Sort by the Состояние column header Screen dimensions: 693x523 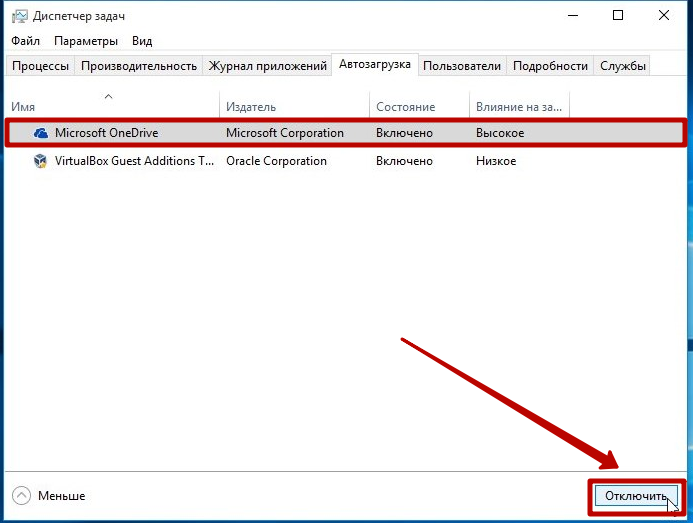pyautogui.click(x=419, y=106)
